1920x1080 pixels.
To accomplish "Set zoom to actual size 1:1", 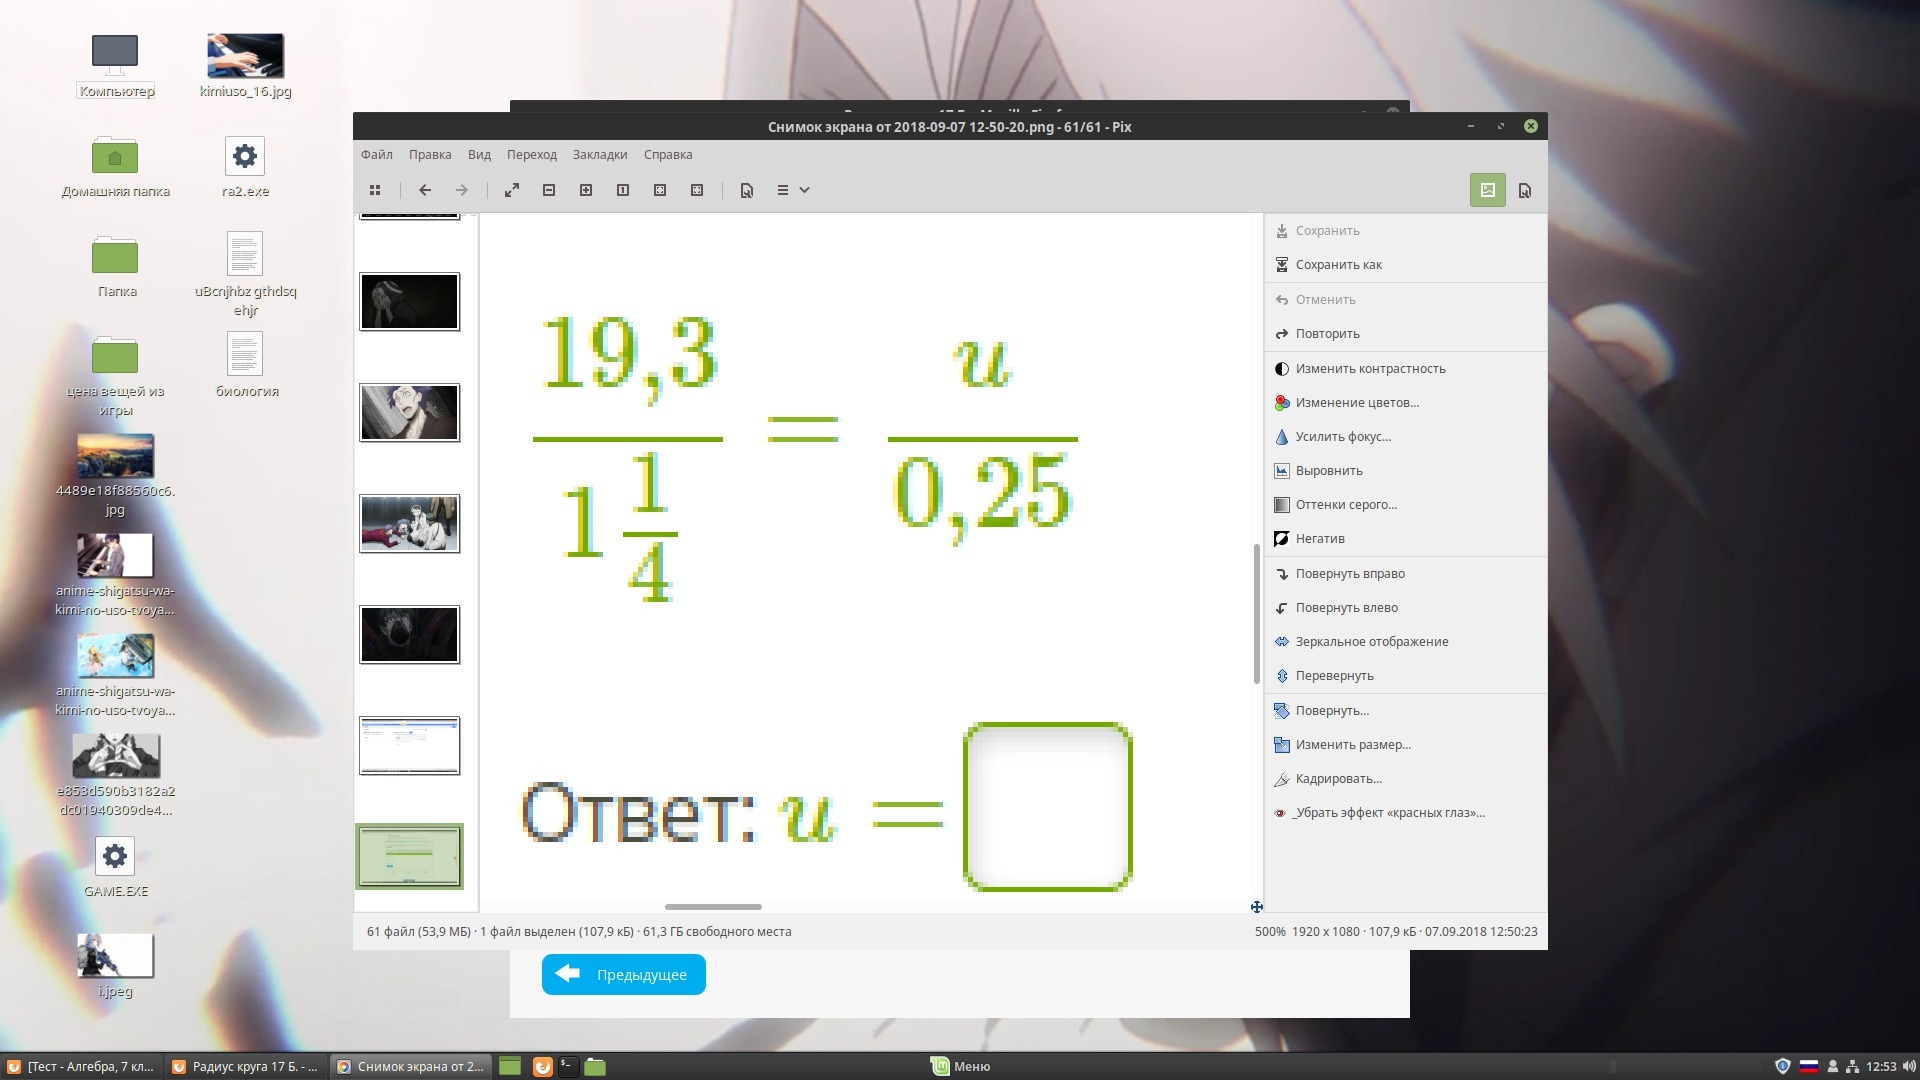I will coord(623,190).
